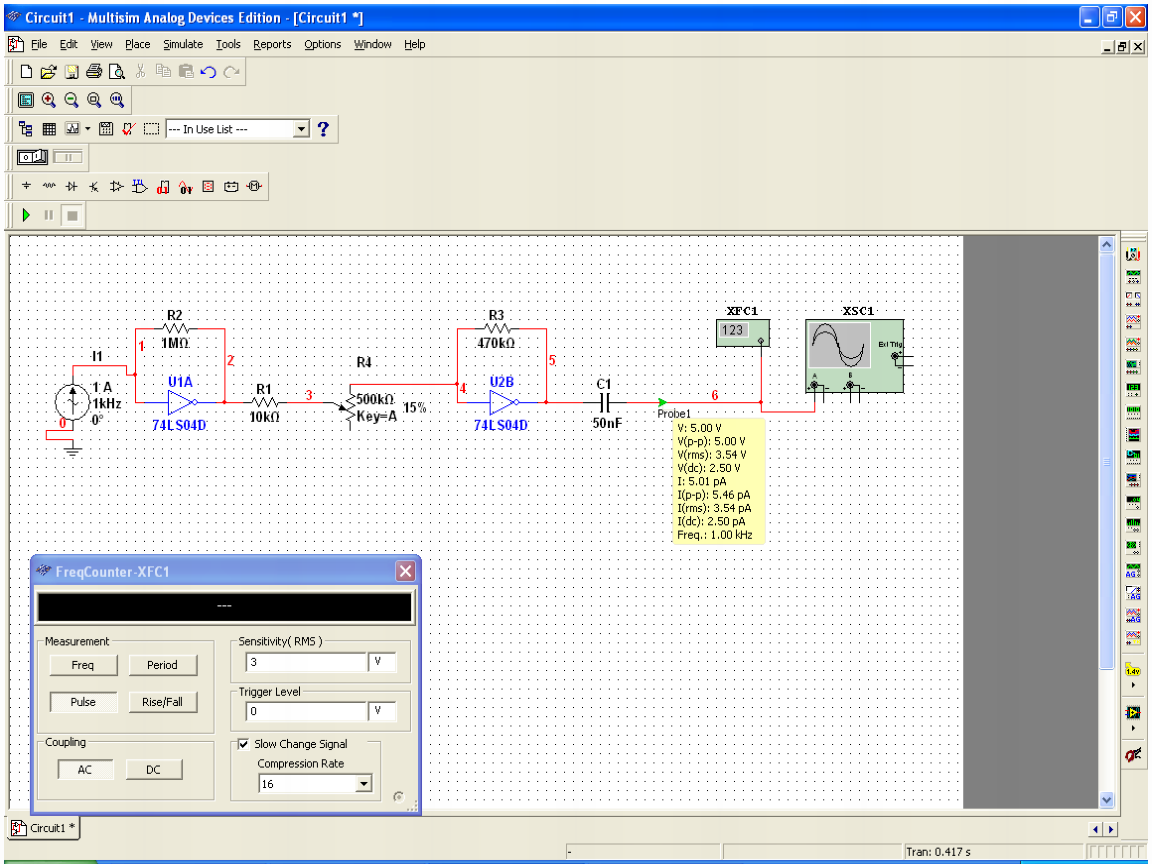Open the File menu
1152x864 pixels.
coord(39,44)
